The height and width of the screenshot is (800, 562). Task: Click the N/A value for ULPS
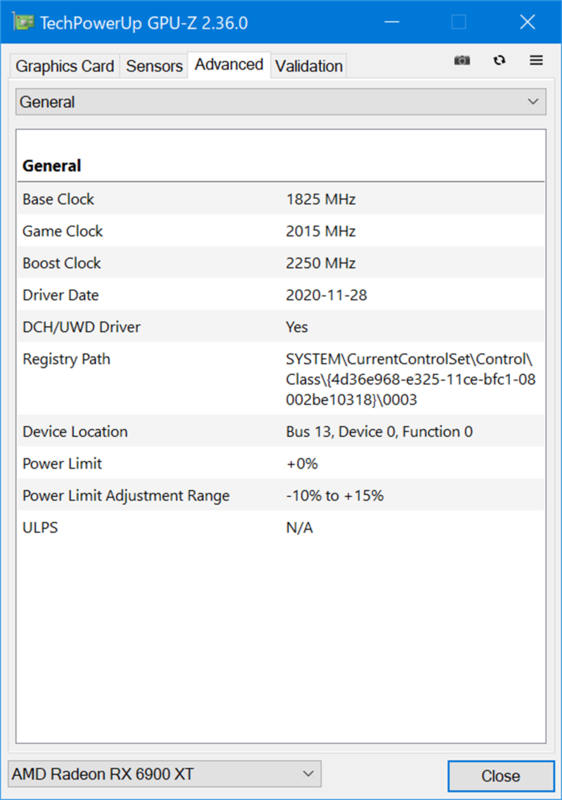click(299, 528)
